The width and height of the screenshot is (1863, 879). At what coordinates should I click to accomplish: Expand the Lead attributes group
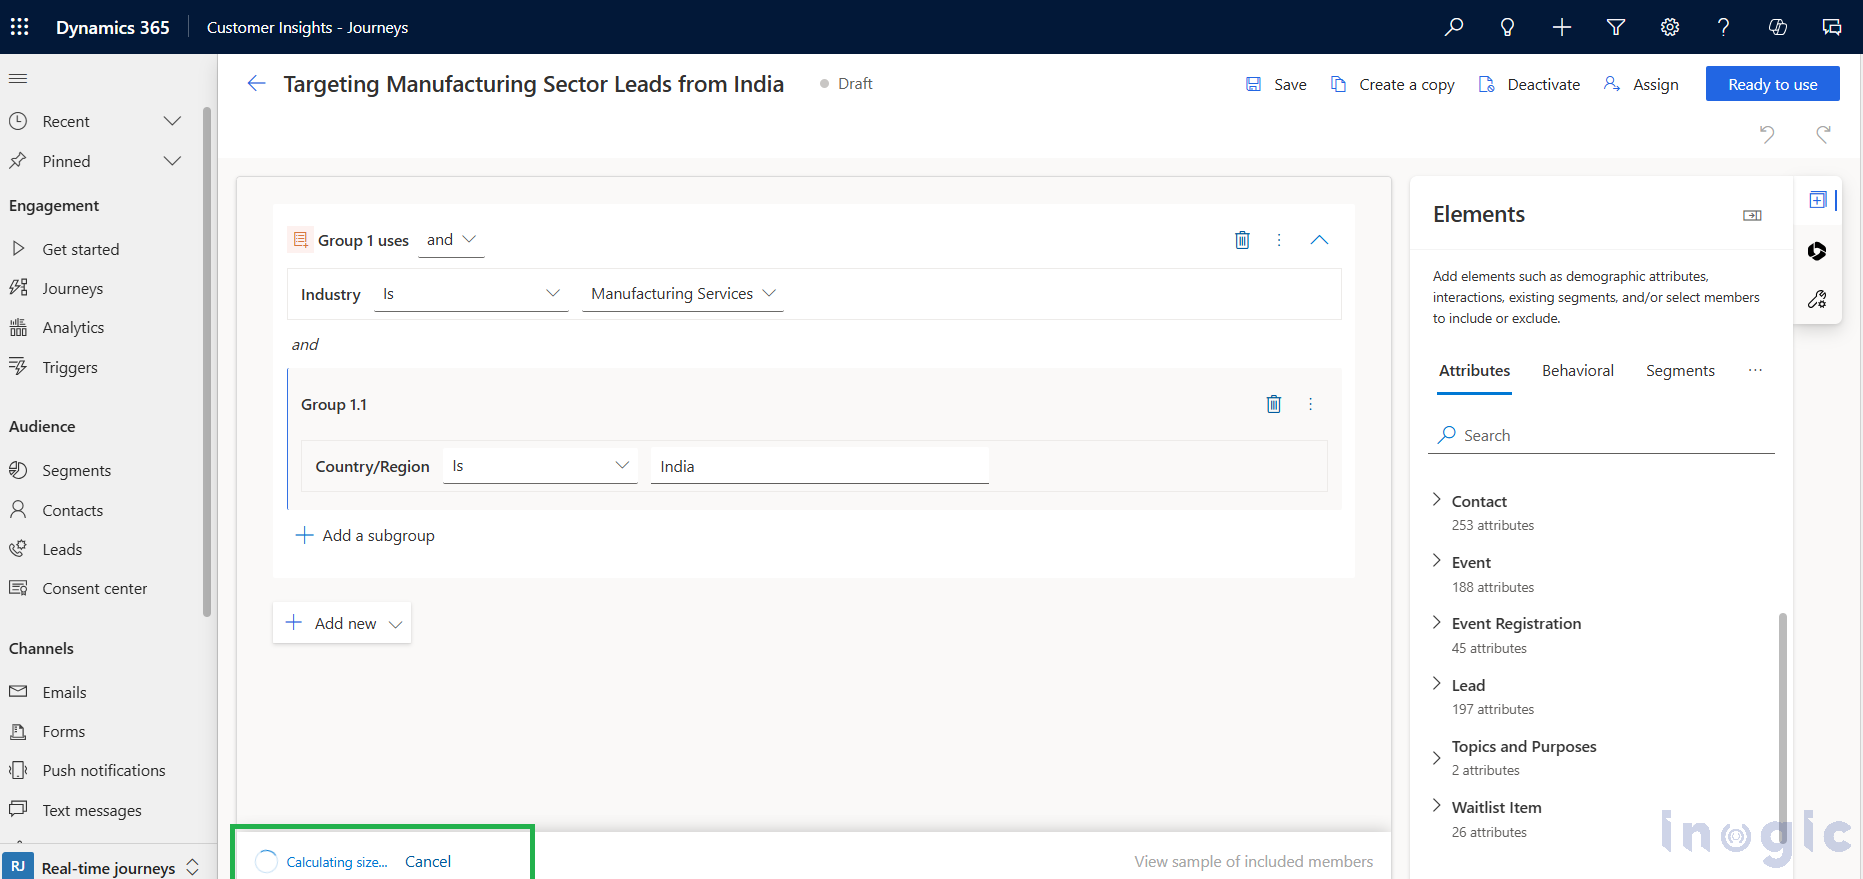tap(1436, 684)
